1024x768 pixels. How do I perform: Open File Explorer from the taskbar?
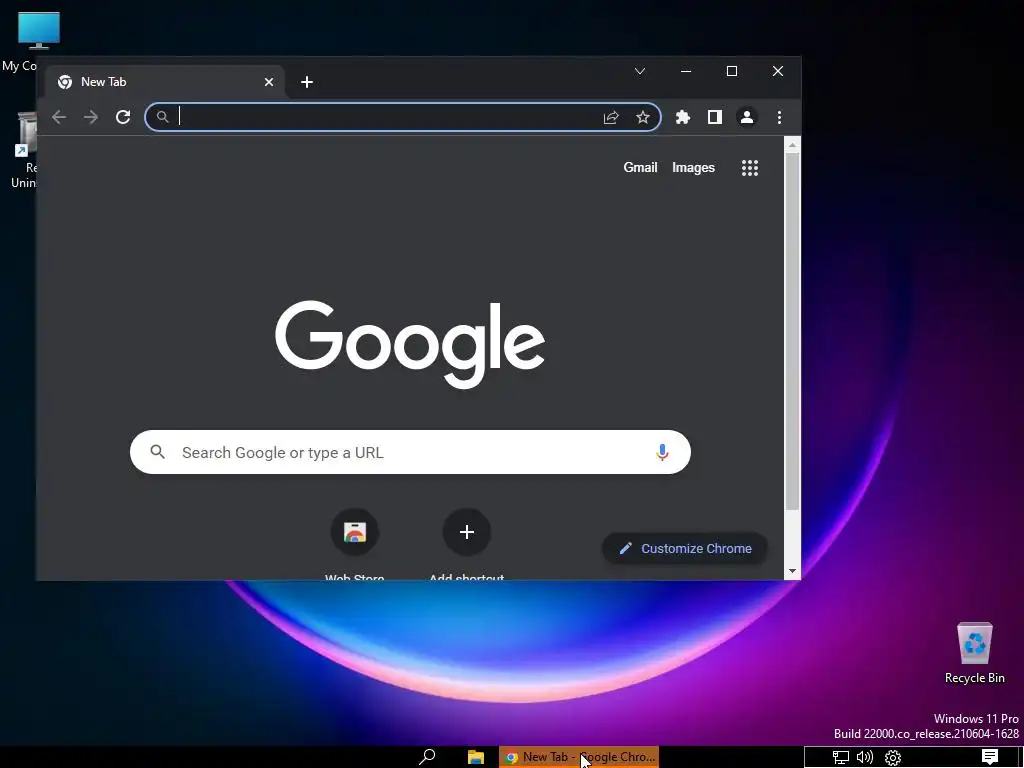[x=476, y=757]
